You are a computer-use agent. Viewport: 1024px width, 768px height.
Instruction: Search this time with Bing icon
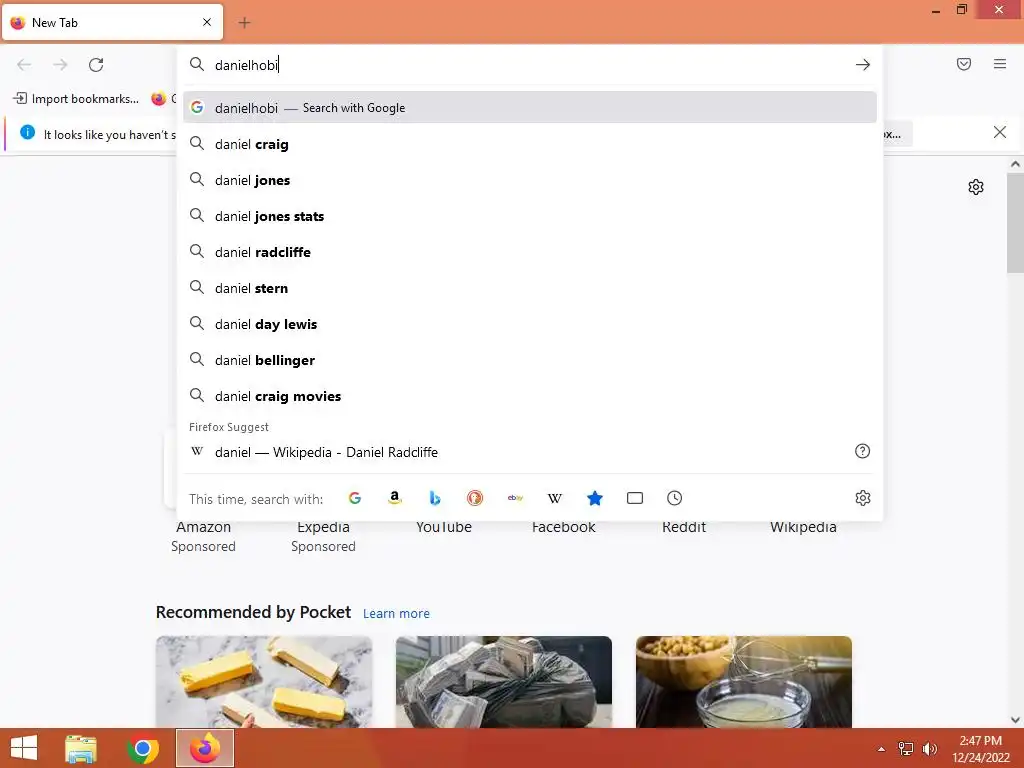[x=435, y=498]
